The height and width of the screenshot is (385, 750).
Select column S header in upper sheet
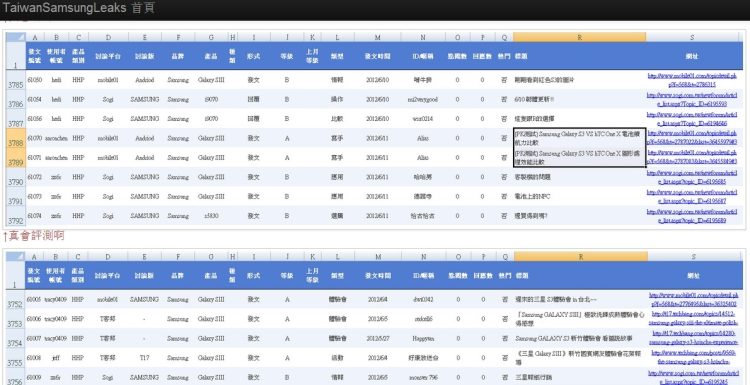(692, 37)
